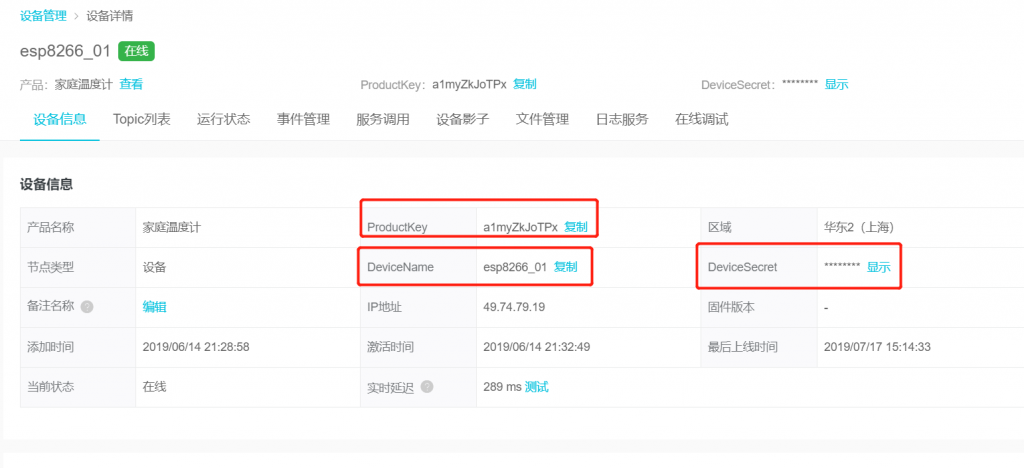Click the 289 ms latency value
The image size is (1024, 468).
[x=502, y=387]
